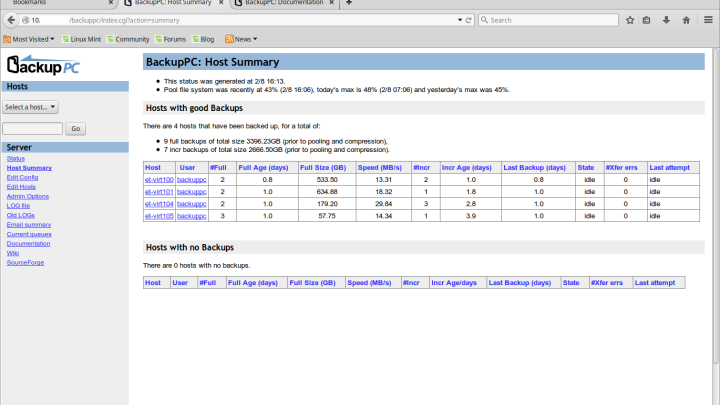Open the Edit Hosts link
The image size is (720, 405).
pyautogui.click(x=21, y=187)
